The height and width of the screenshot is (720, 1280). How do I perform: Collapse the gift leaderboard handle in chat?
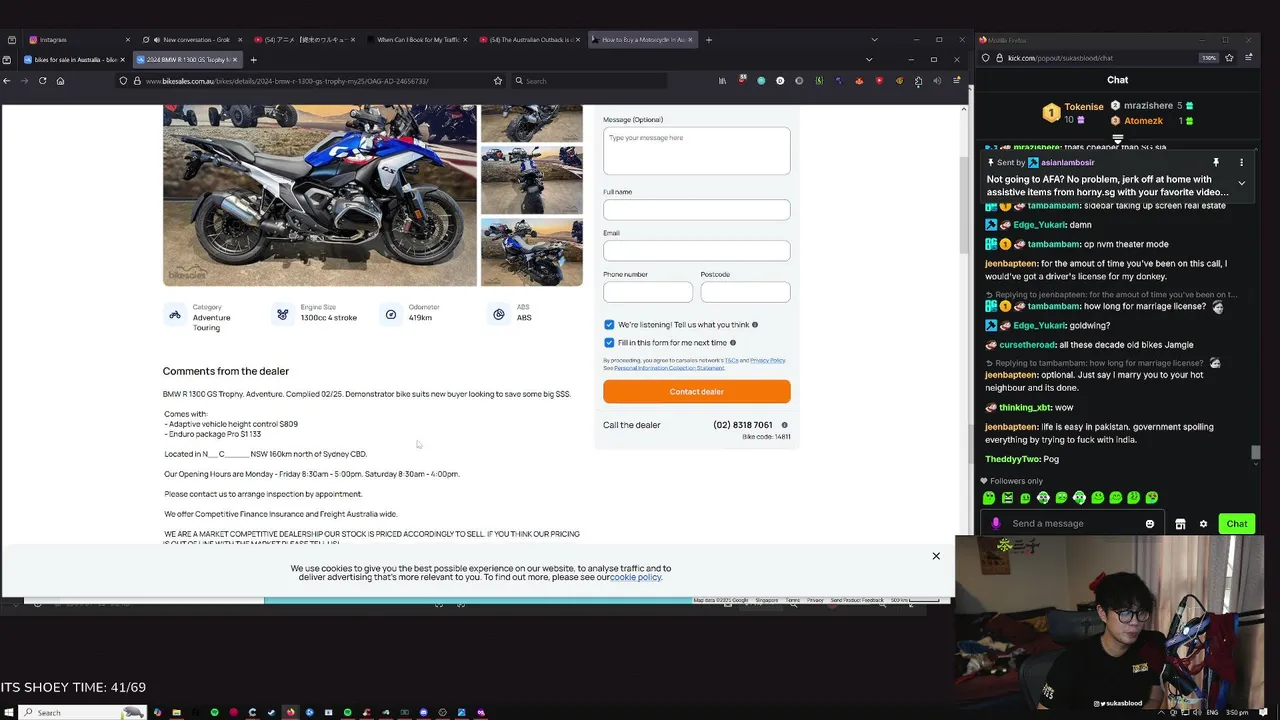(x=1118, y=139)
